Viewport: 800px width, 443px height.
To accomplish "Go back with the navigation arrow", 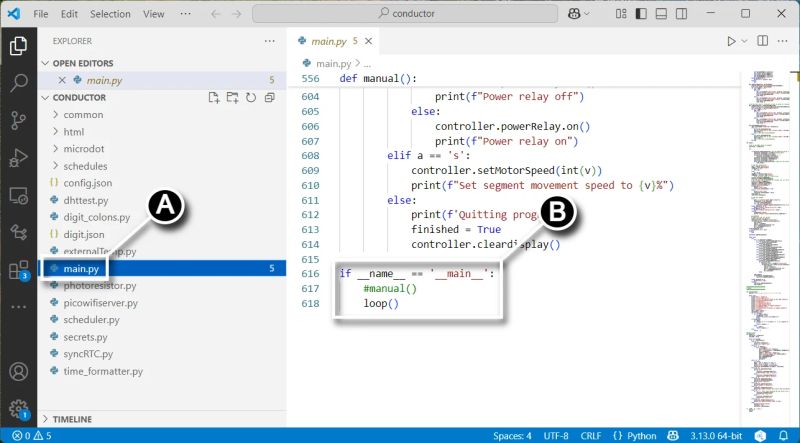I will [216, 14].
